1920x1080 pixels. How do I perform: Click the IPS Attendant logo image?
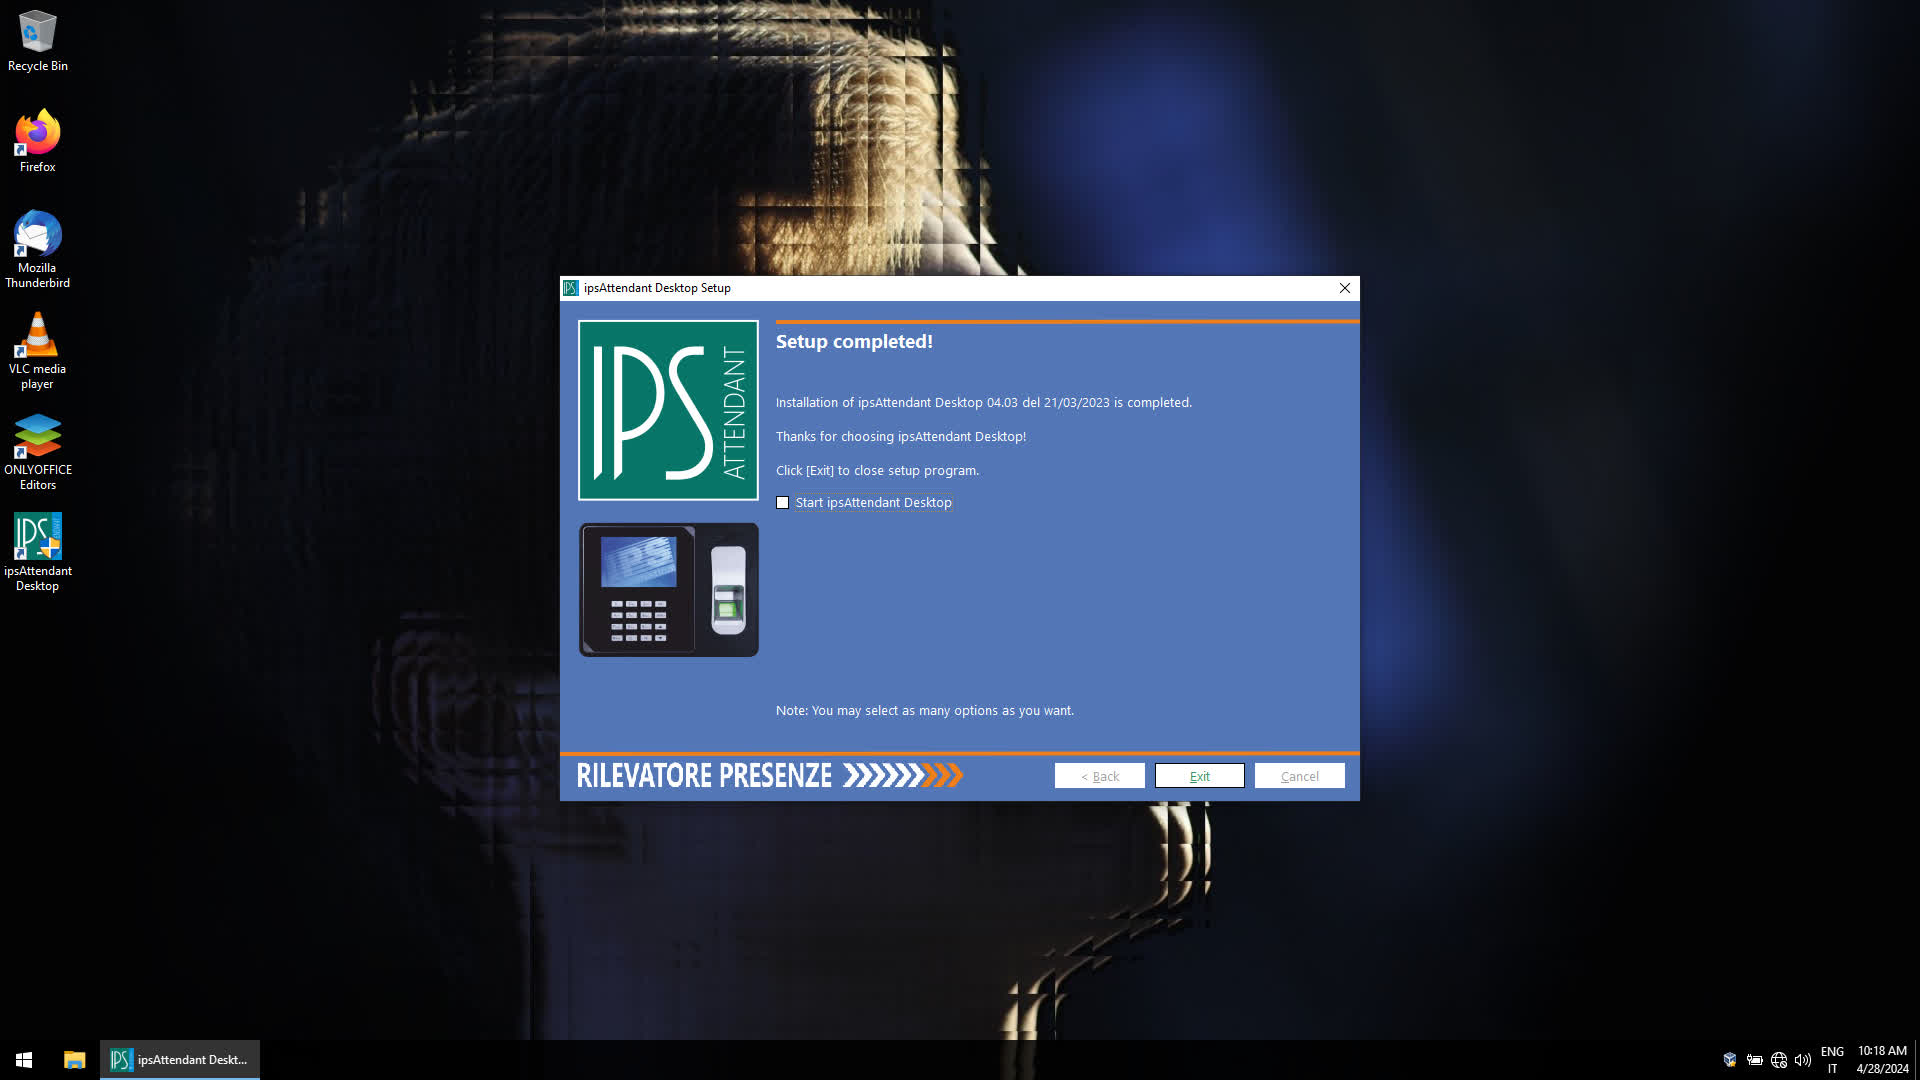click(668, 410)
